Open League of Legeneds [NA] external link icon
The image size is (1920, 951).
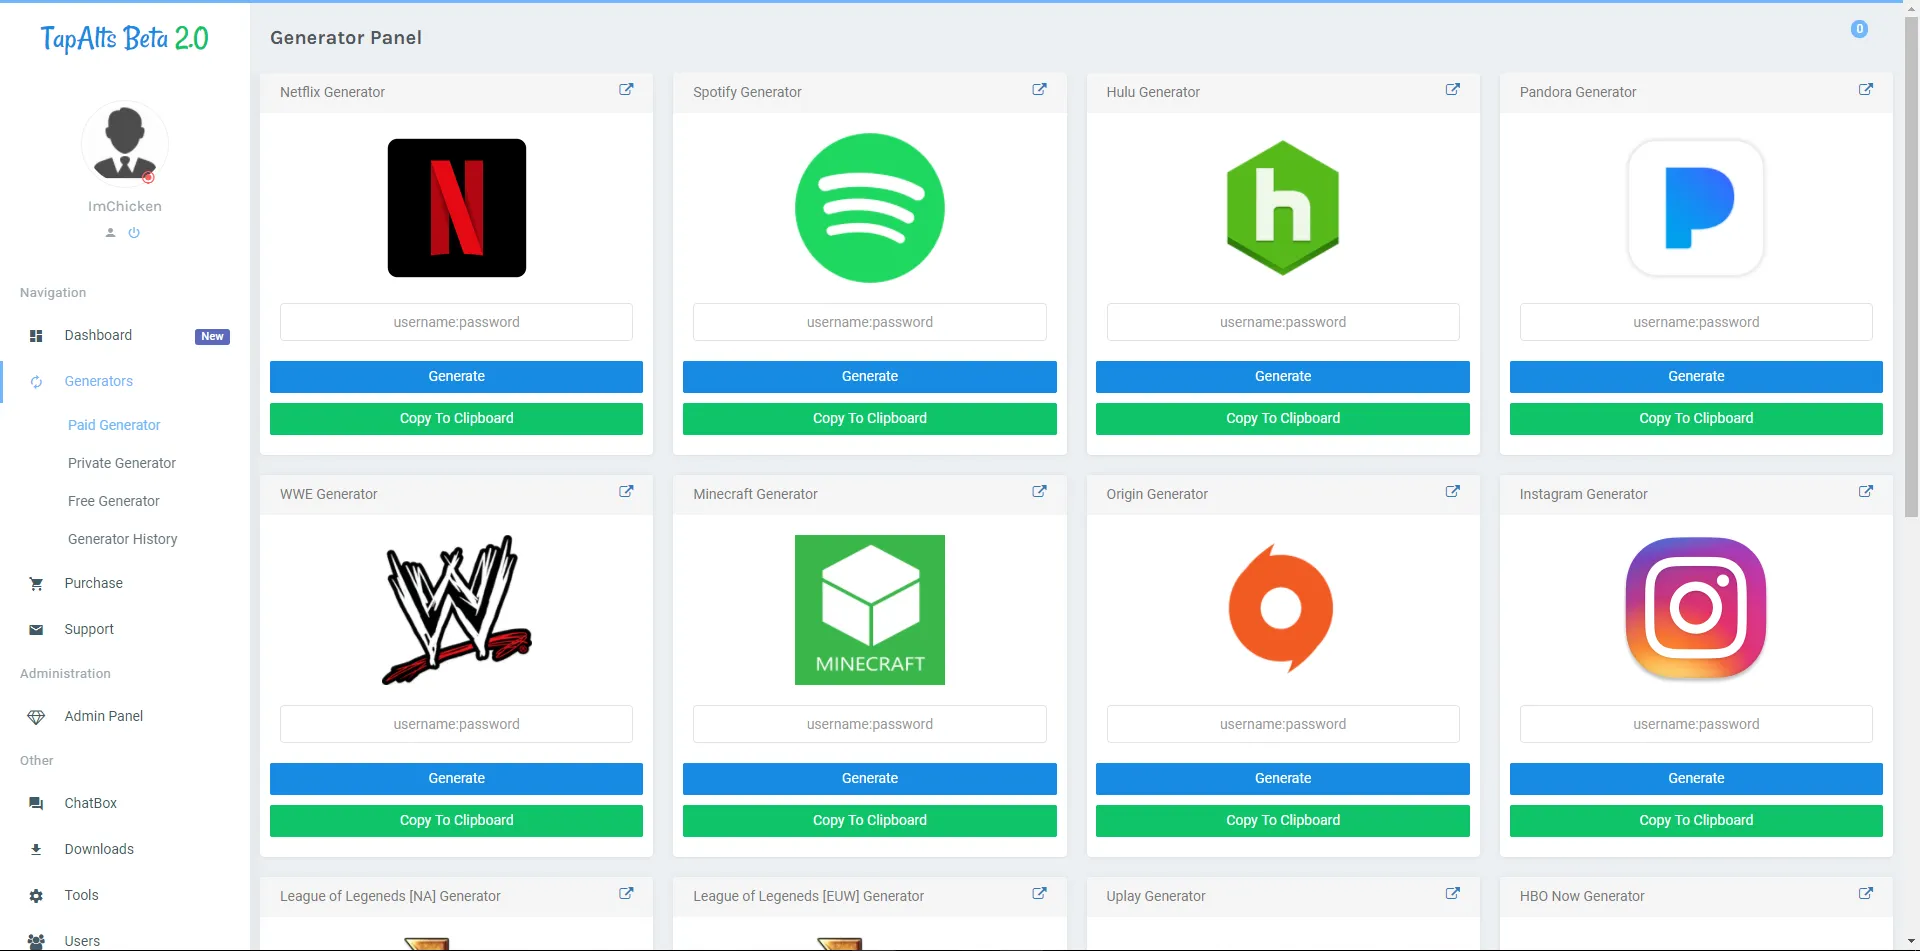point(626,893)
